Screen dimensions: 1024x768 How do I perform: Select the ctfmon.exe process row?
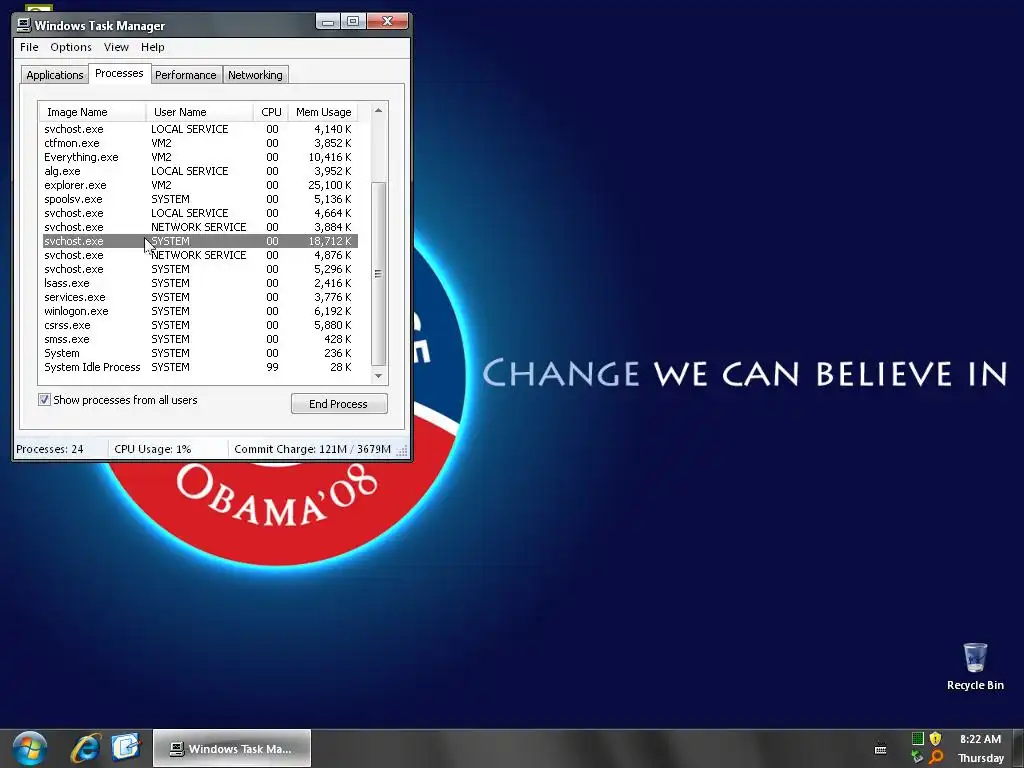[200, 143]
